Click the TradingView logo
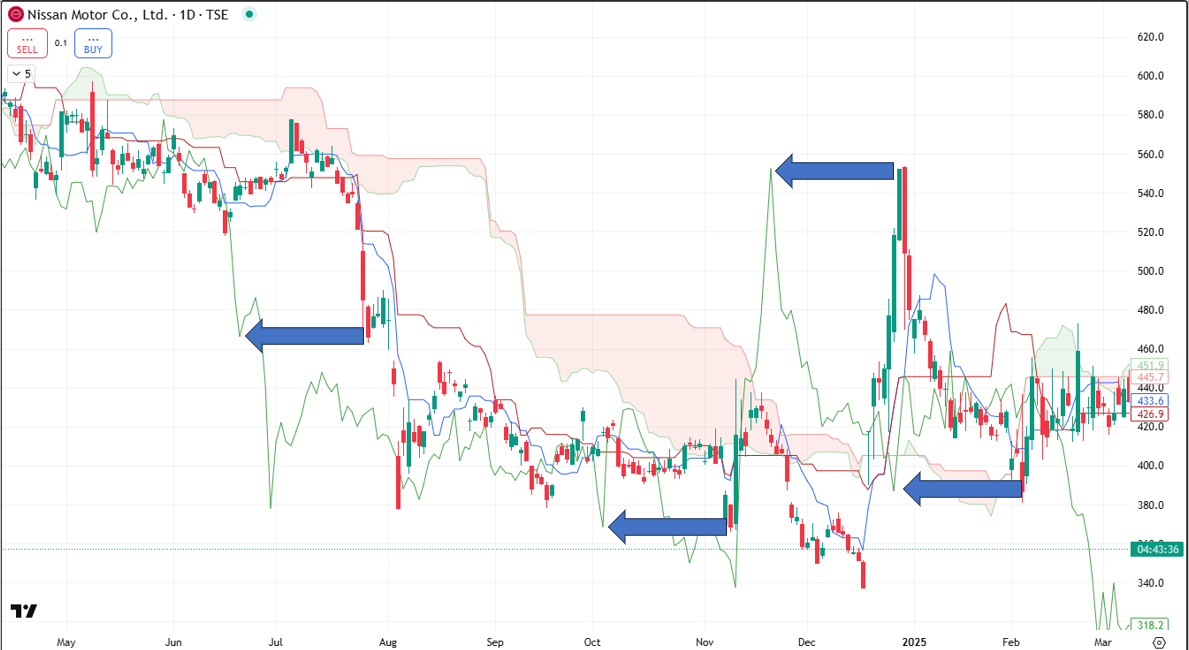 tap(24, 611)
